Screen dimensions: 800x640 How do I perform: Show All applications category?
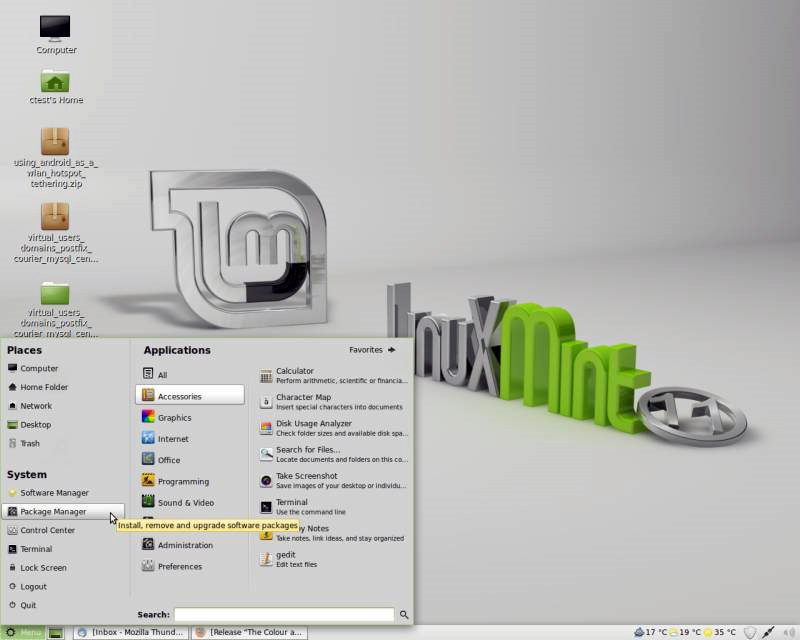point(155,374)
